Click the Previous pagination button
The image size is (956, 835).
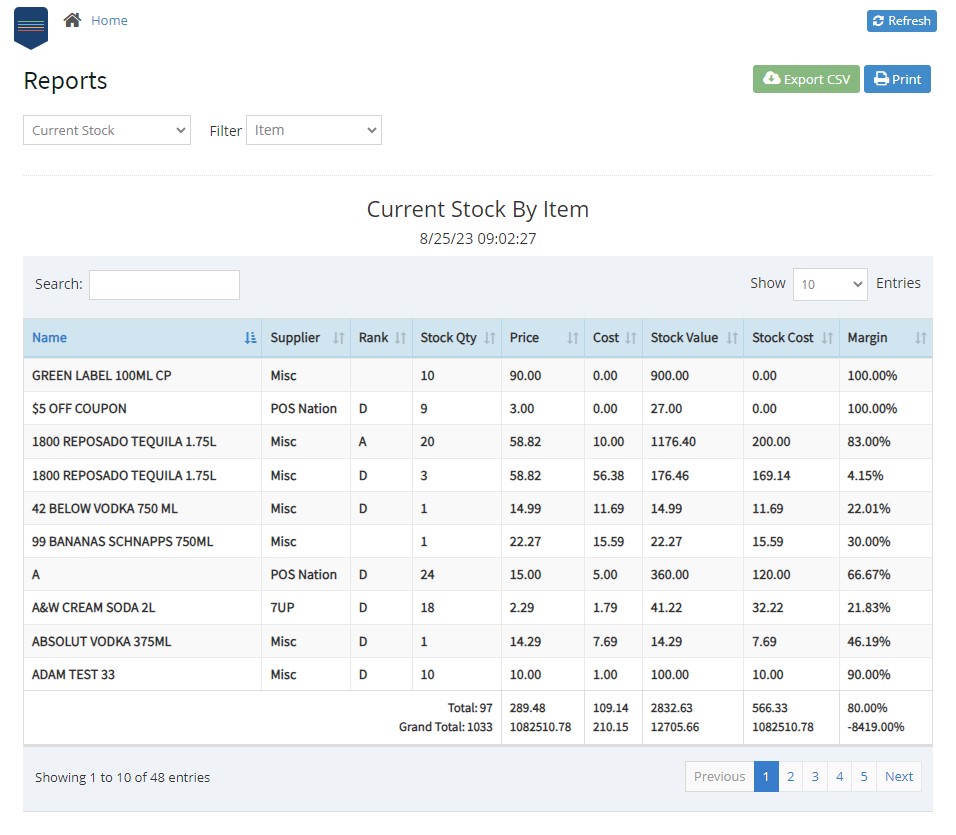[719, 776]
